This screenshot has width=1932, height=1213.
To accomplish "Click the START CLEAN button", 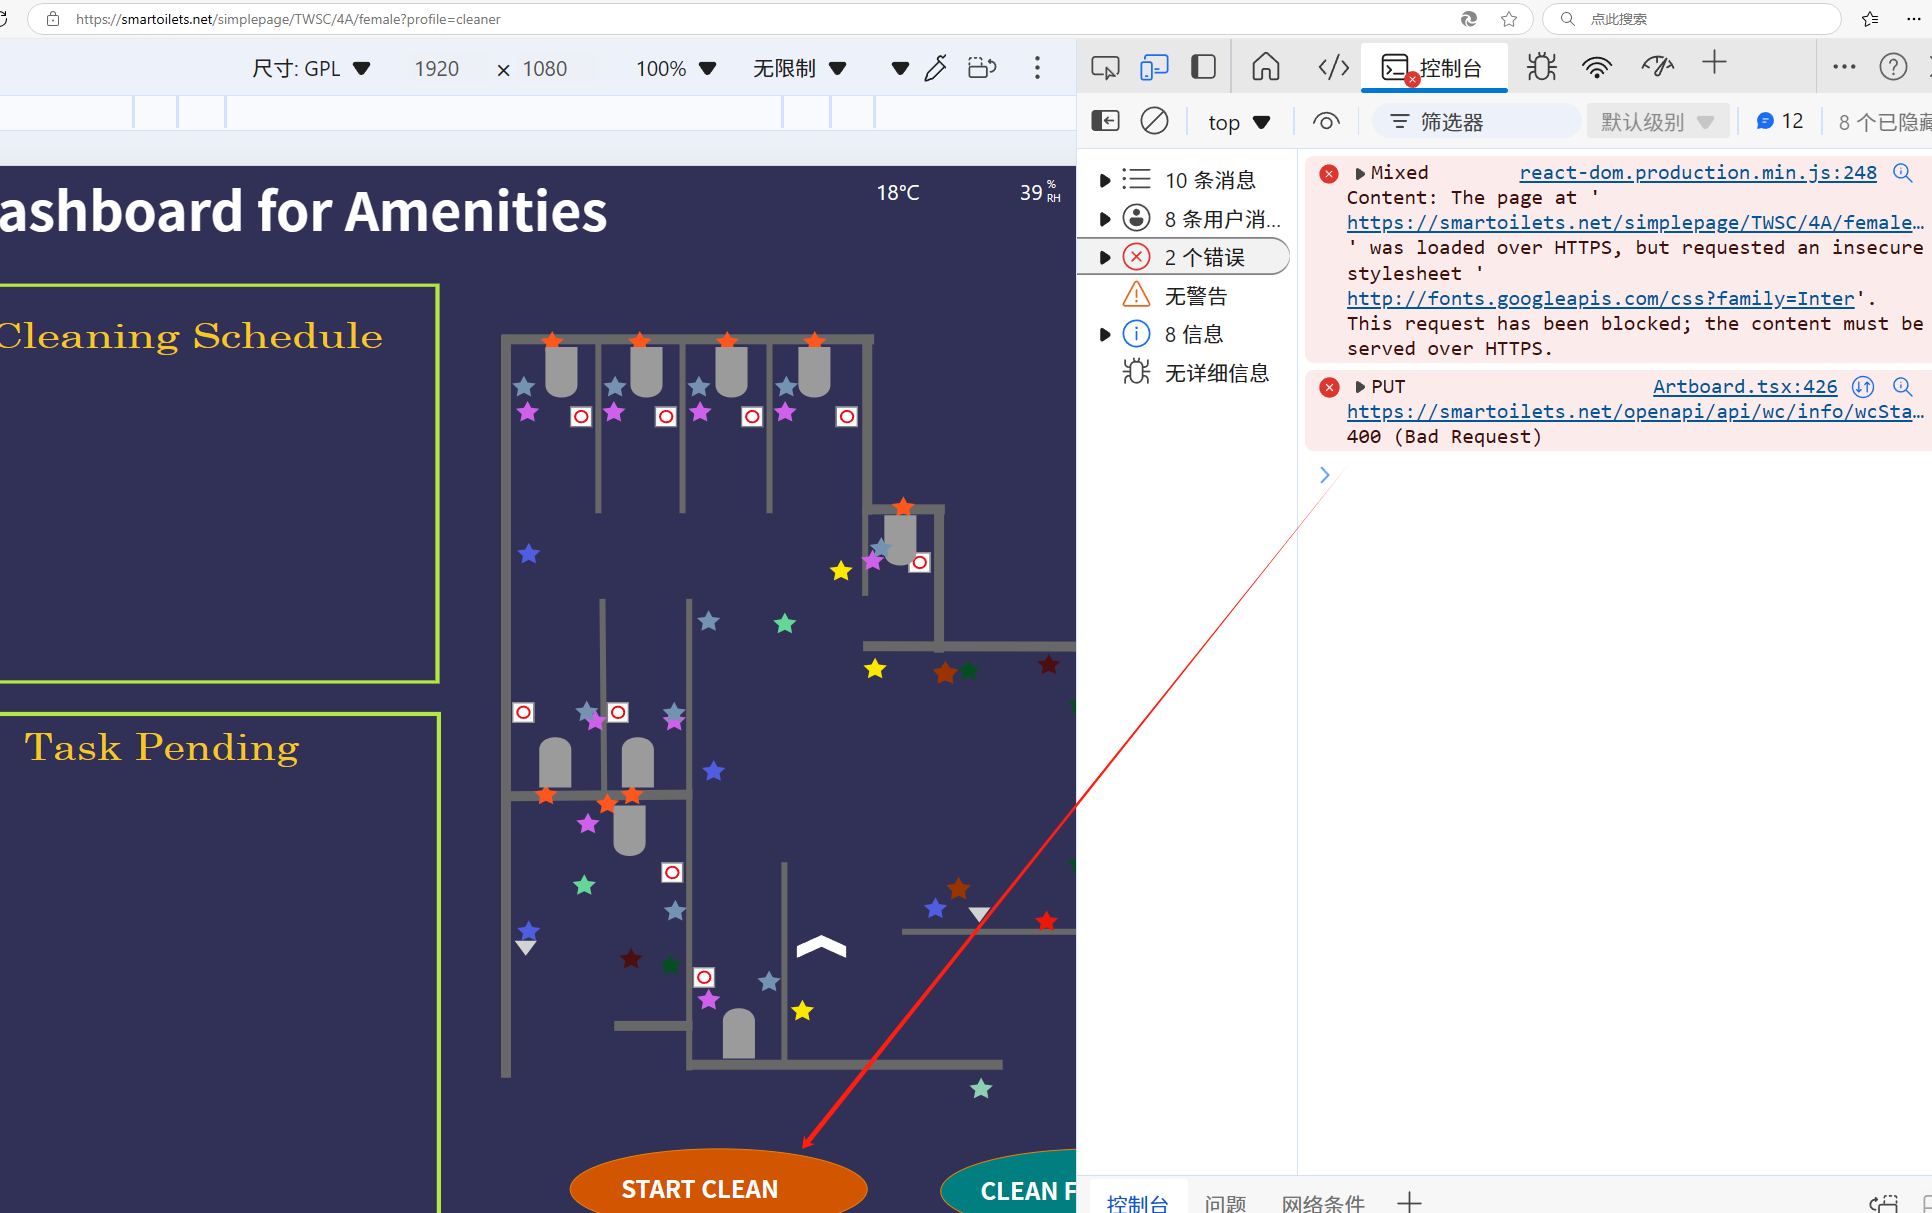I will [718, 1181].
